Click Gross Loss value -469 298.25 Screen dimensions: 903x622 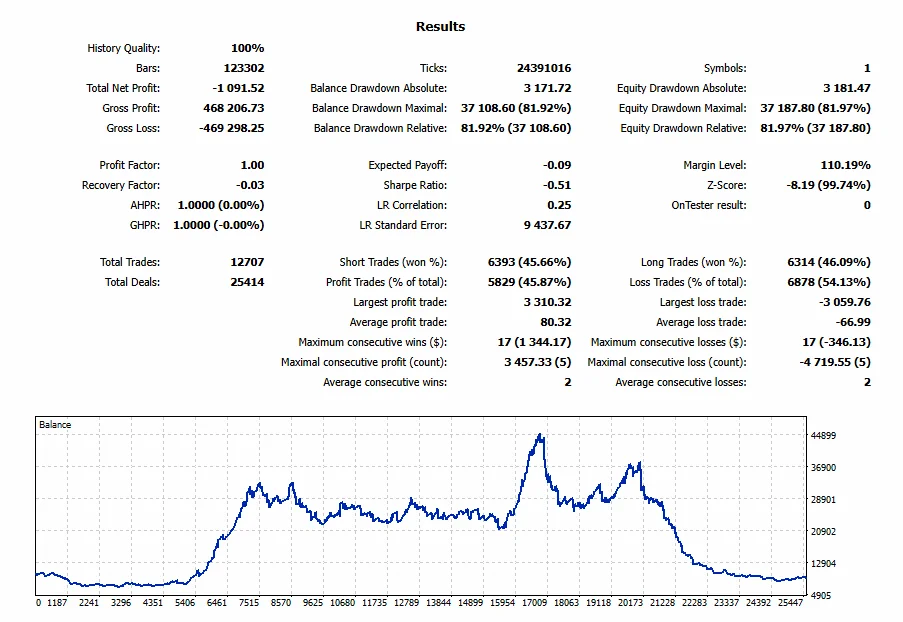232,128
